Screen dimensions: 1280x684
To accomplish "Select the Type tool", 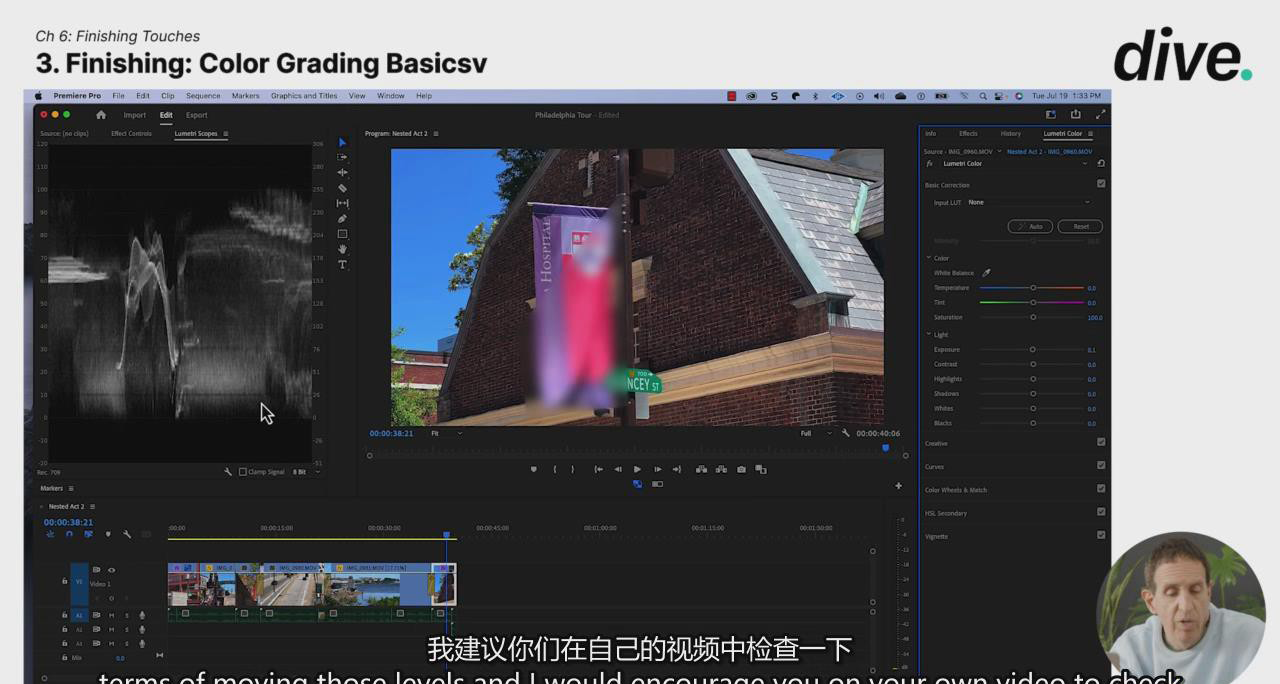I will [x=342, y=265].
